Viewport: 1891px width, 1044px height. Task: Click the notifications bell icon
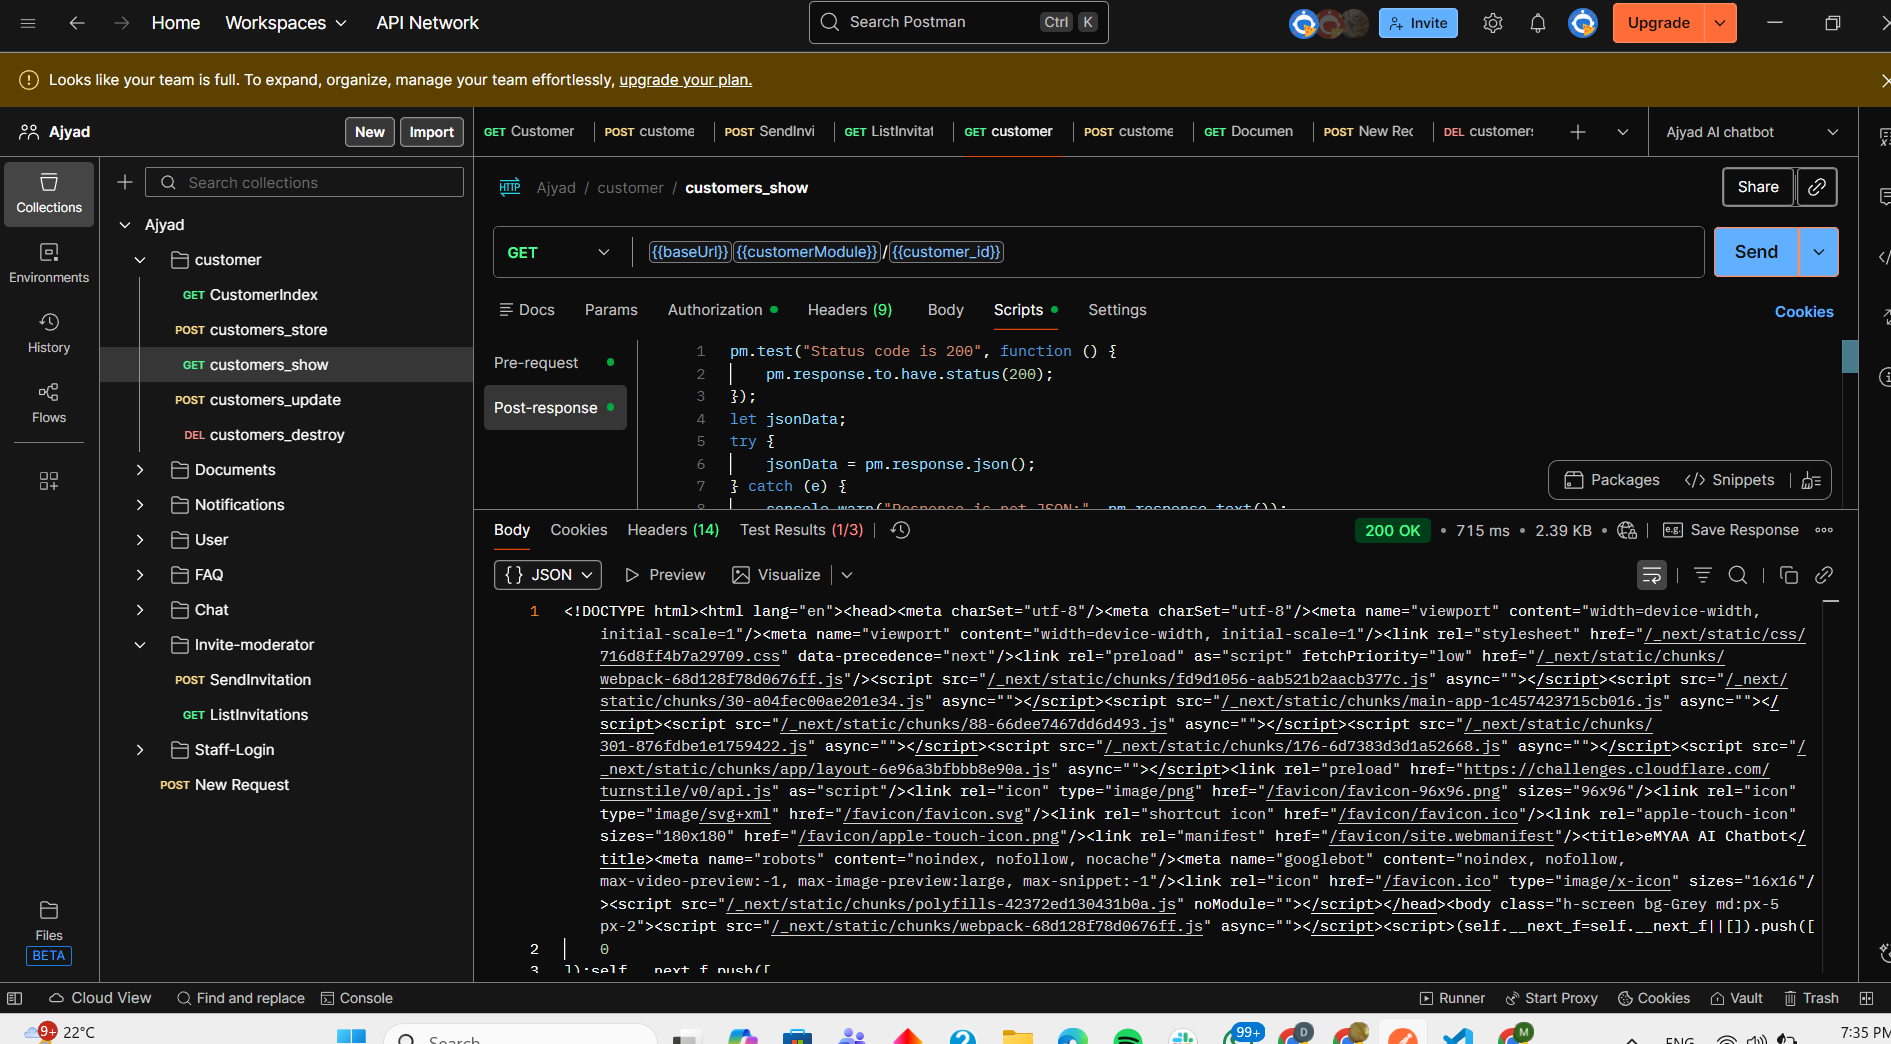tap(1538, 23)
